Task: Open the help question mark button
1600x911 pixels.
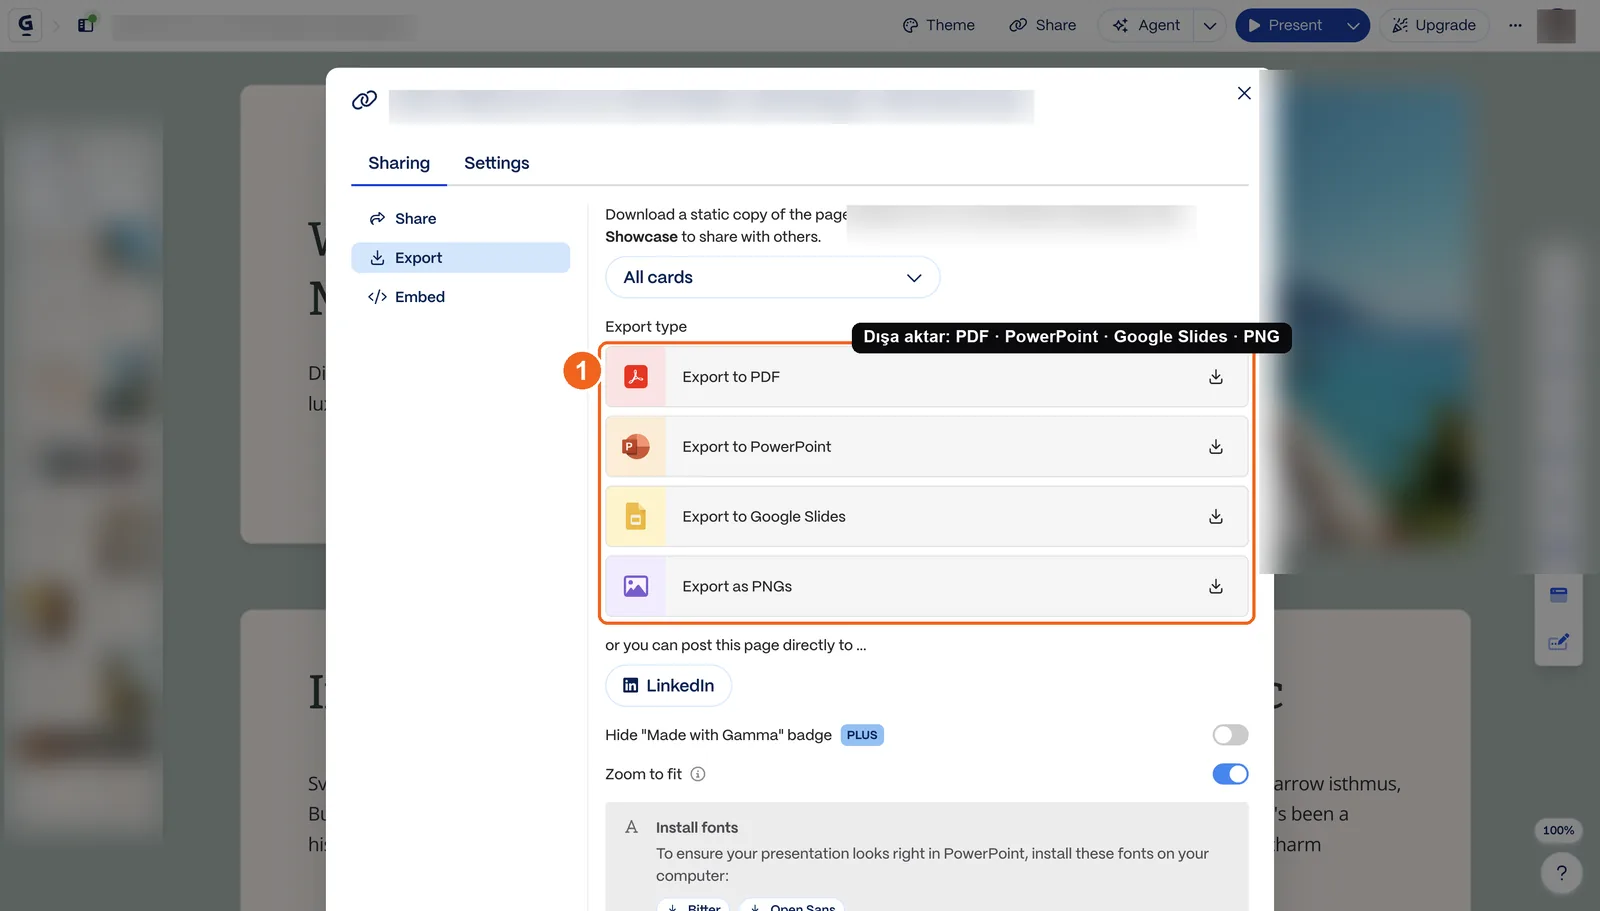Action: 1561,873
